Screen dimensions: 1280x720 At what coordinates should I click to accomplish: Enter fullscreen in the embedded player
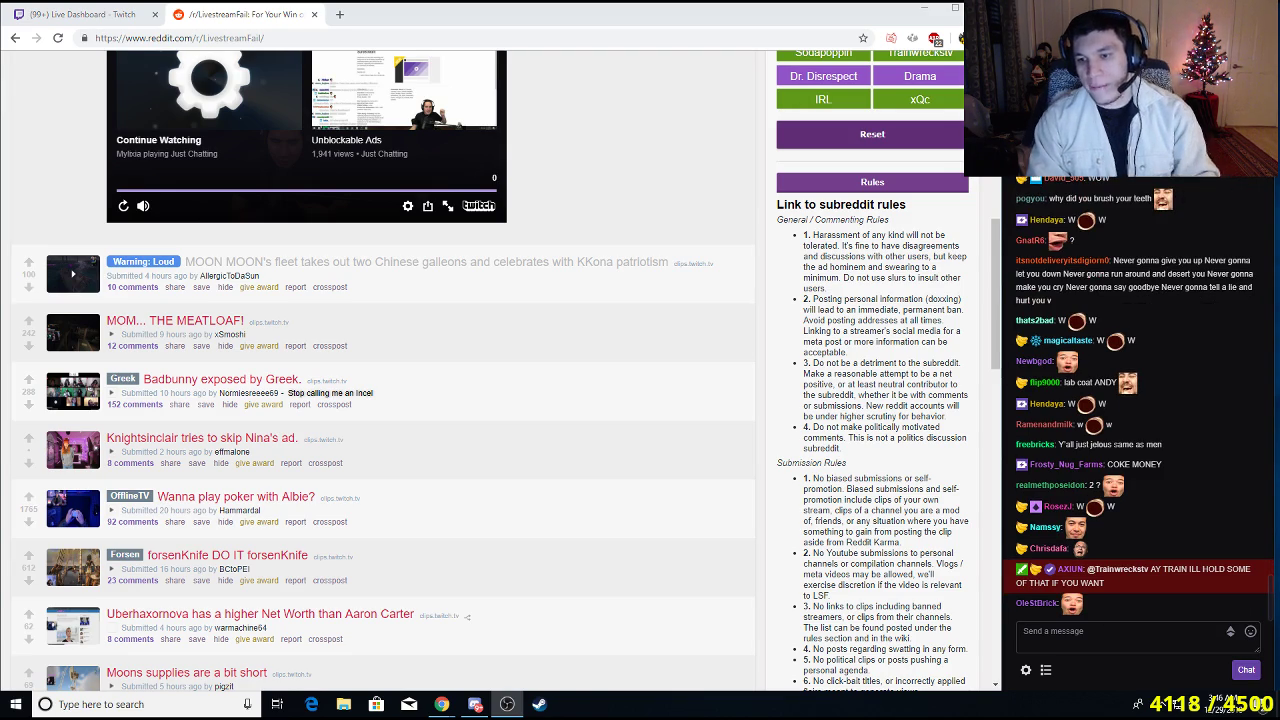pos(448,206)
